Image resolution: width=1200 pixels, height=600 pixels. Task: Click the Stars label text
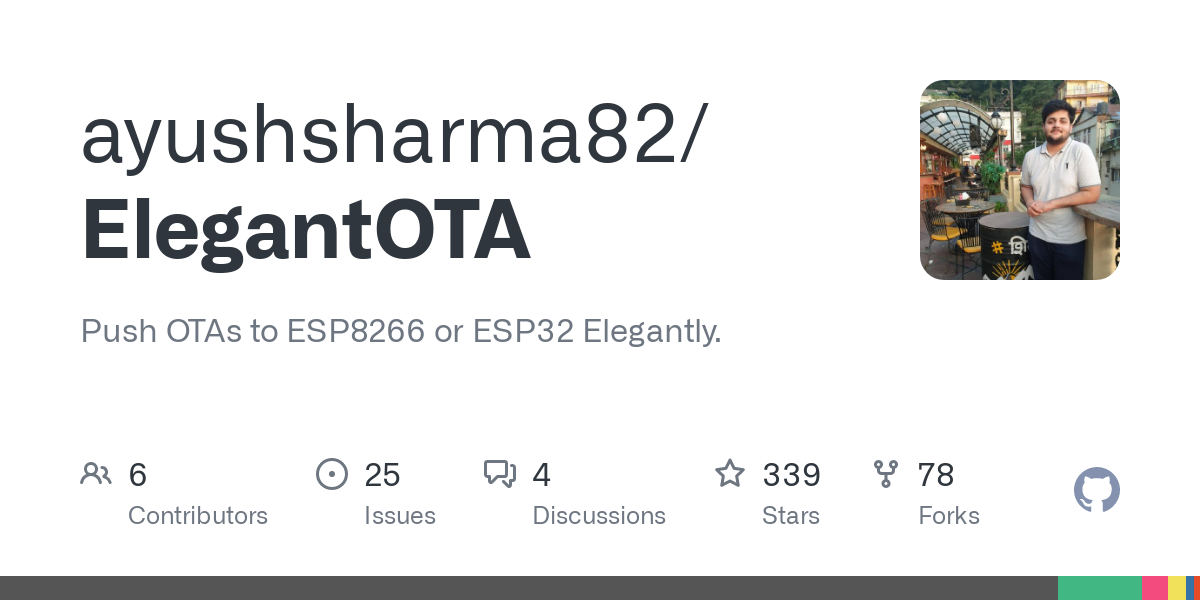tap(791, 516)
